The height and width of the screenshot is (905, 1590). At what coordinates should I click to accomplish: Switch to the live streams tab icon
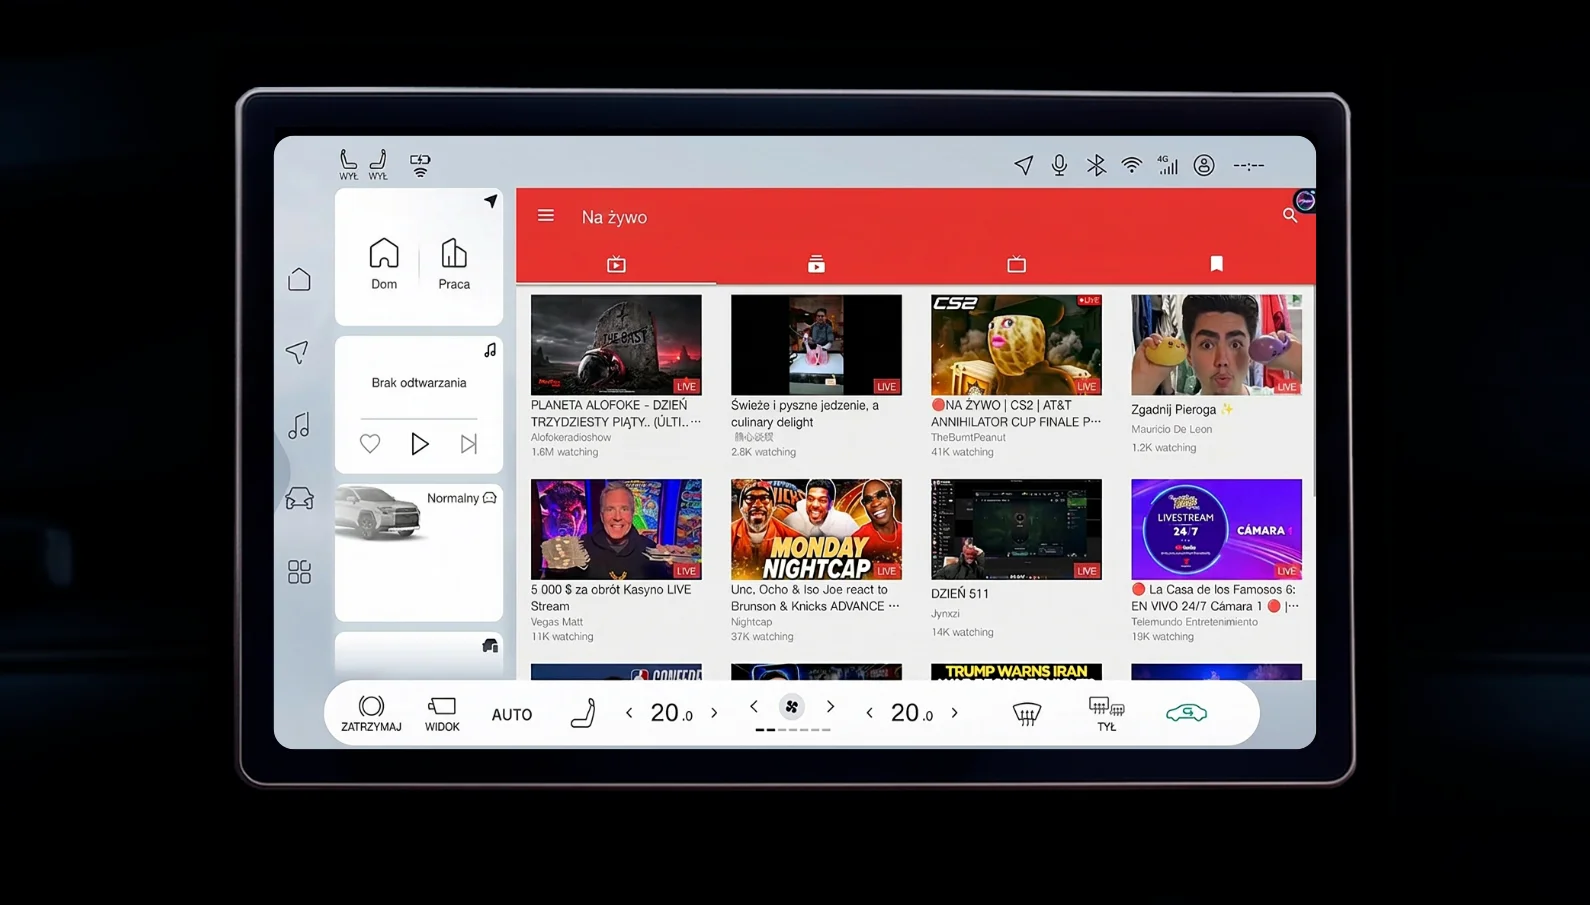[x=616, y=264]
